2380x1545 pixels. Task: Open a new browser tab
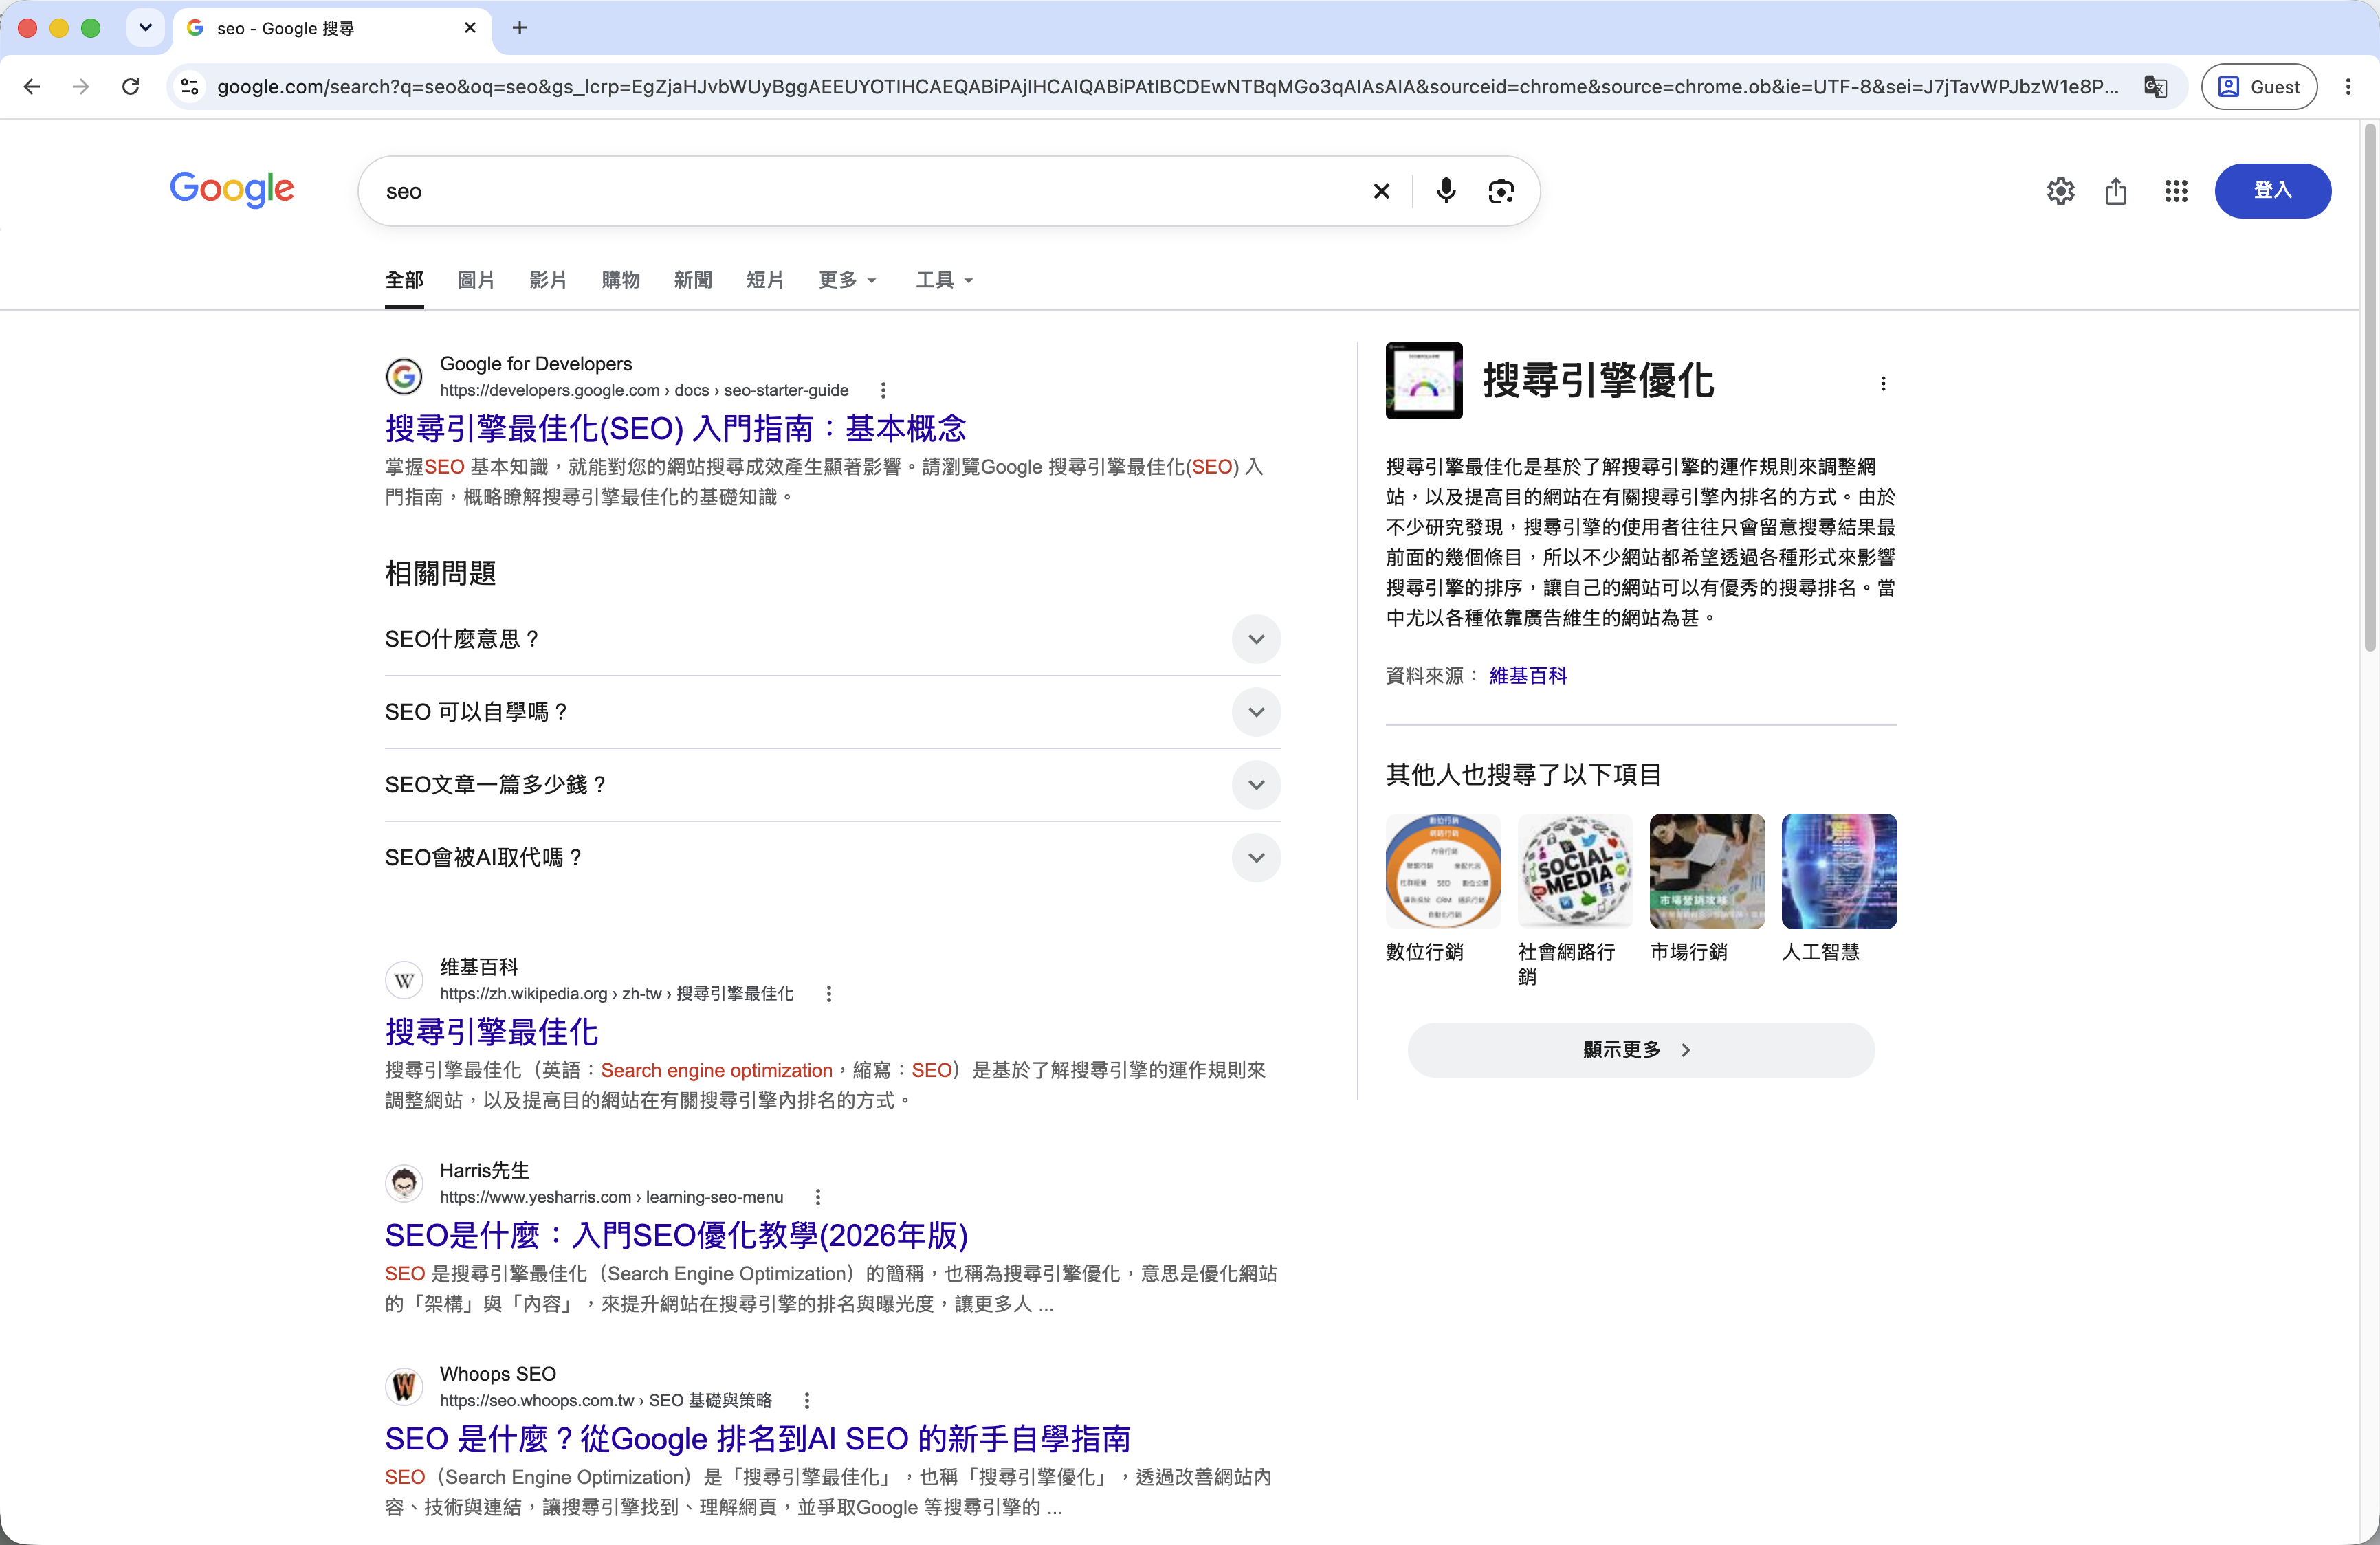[519, 28]
